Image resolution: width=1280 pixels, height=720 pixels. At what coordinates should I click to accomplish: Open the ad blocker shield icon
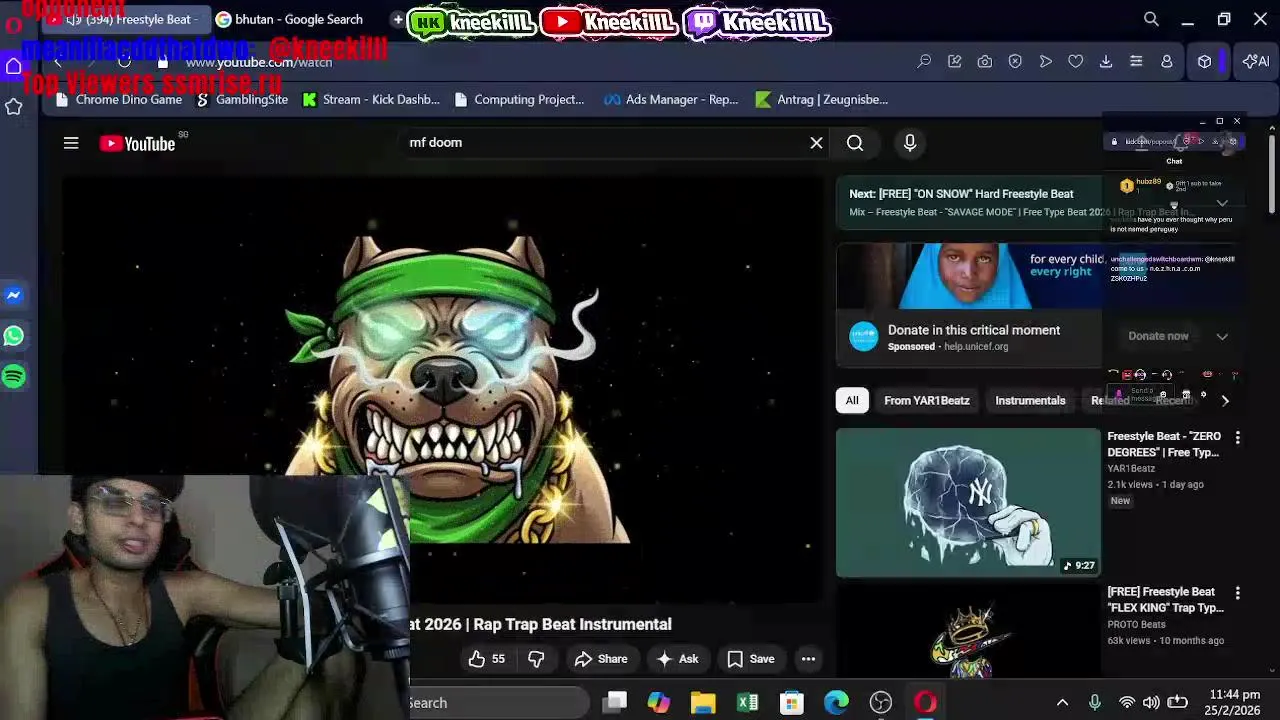pos(1015,62)
